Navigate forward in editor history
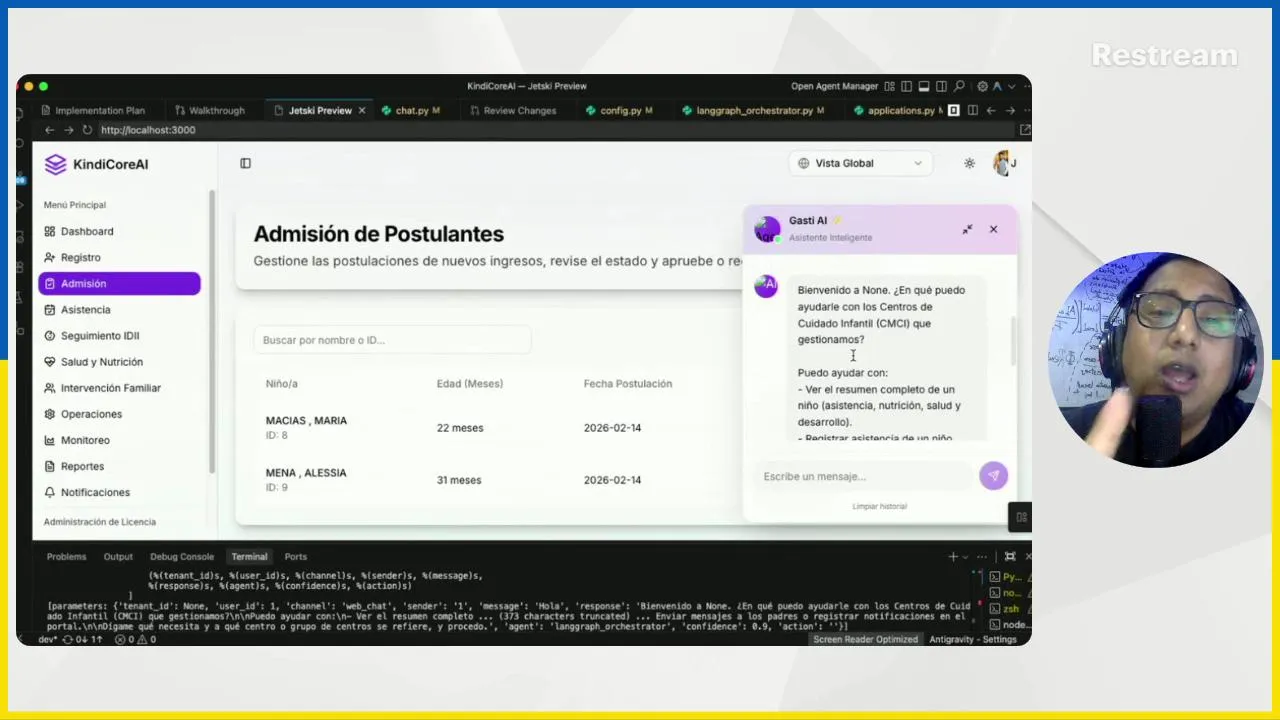Screen dimensions: 1280x720 tap(1009, 111)
